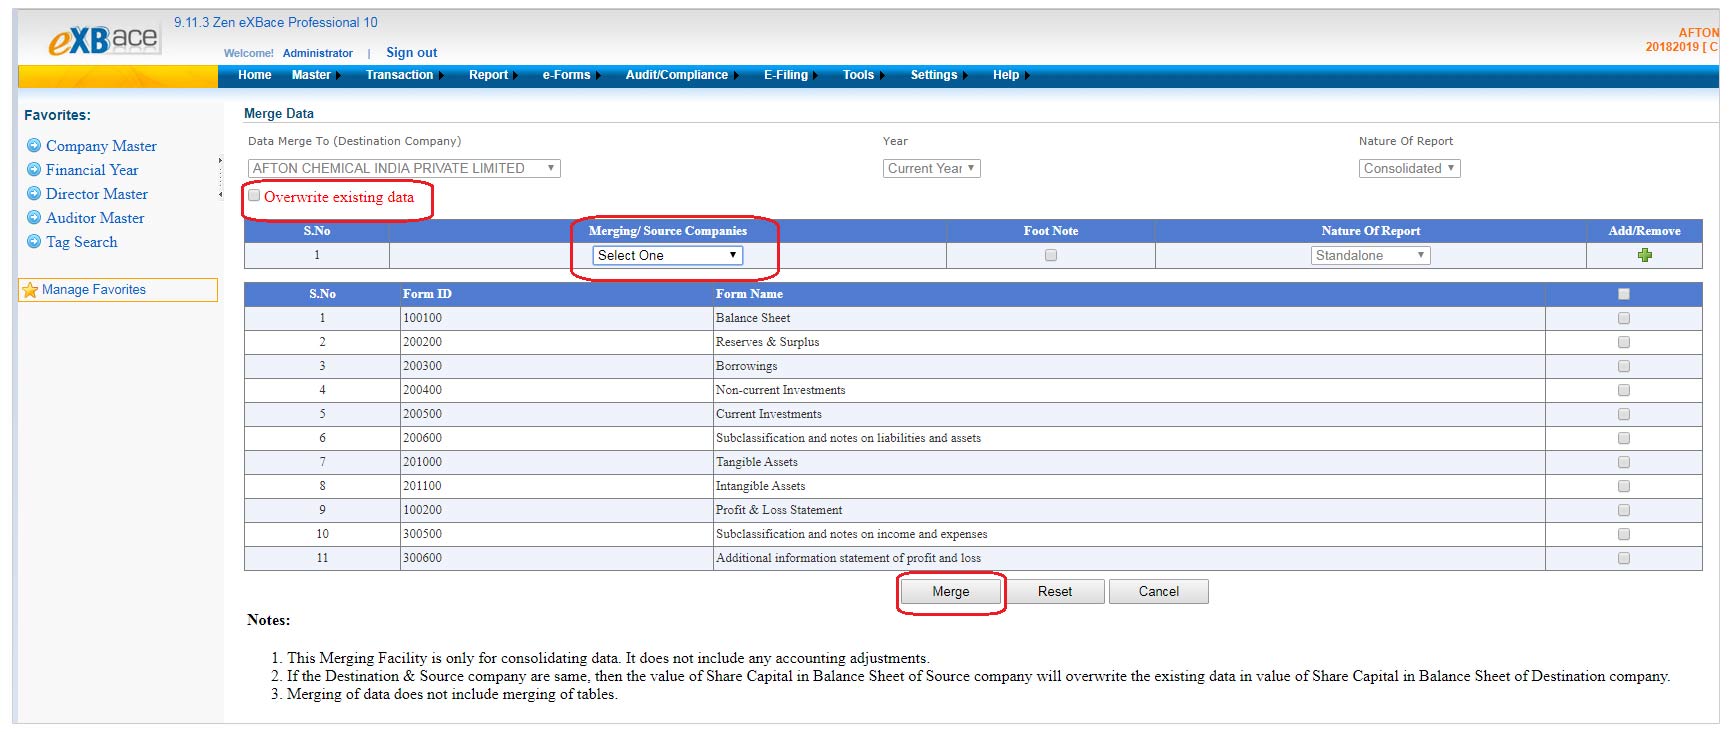
Task: Click the Cancel button
Action: (1158, 592)
